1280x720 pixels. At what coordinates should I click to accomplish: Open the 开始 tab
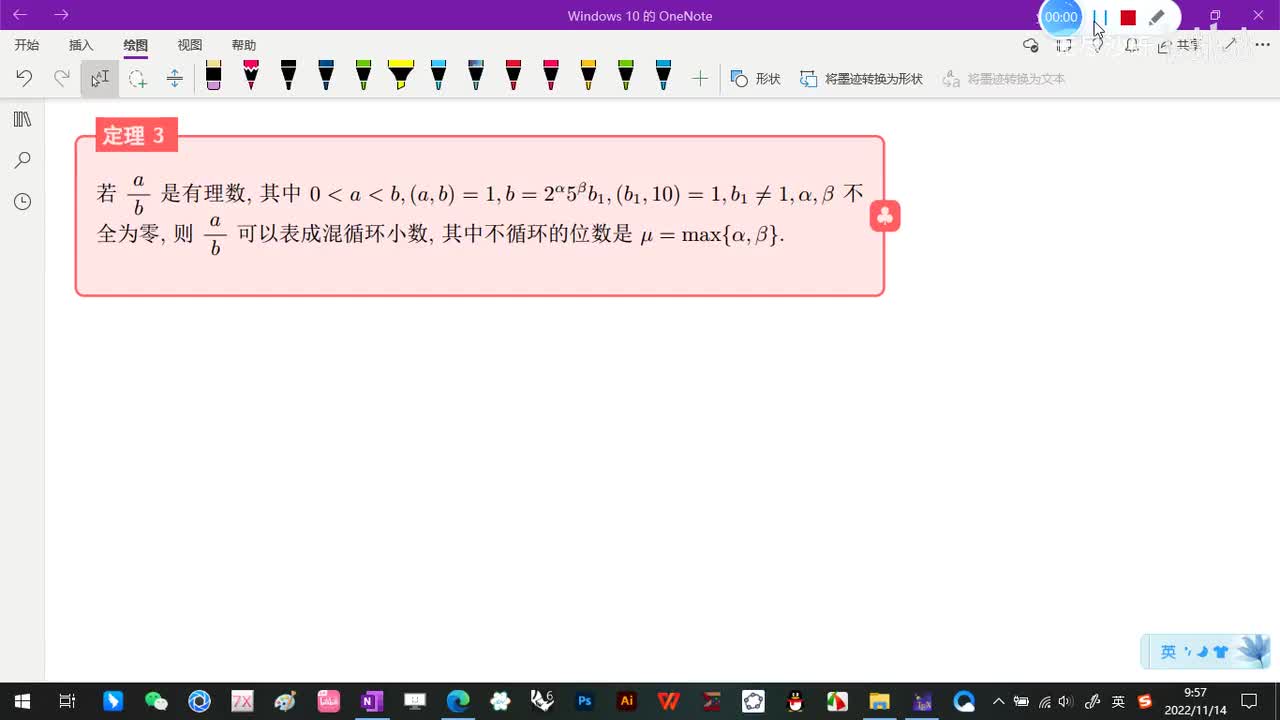pyautogui.click(x=27, y=45)
